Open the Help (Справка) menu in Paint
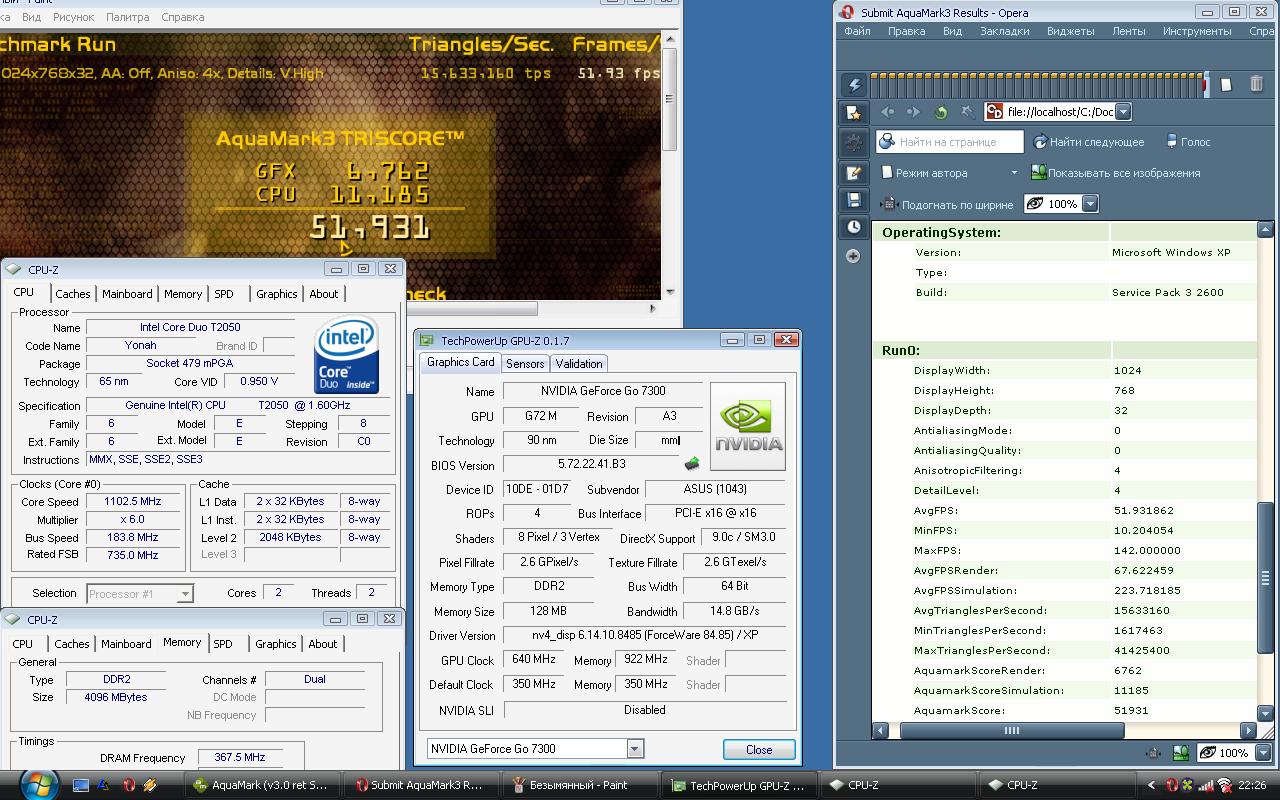 click(x=182, y=17)
